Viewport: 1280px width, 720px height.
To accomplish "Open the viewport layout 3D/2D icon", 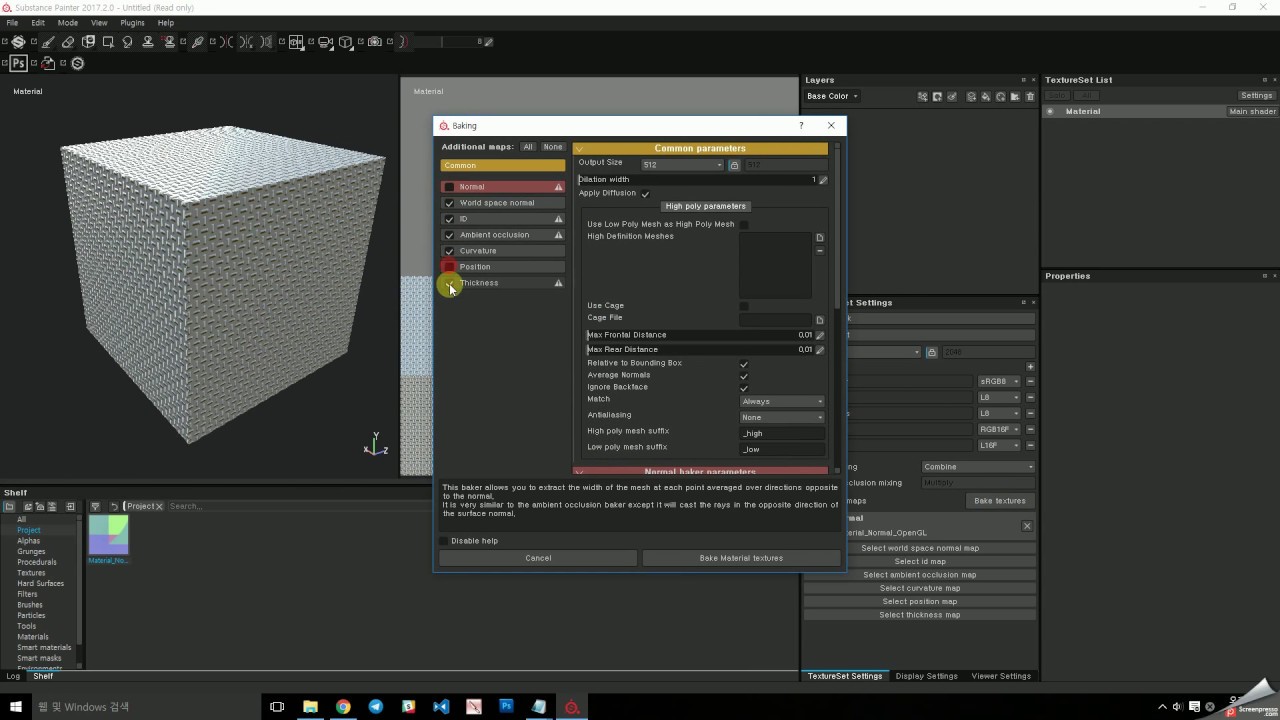I will 296,42.
